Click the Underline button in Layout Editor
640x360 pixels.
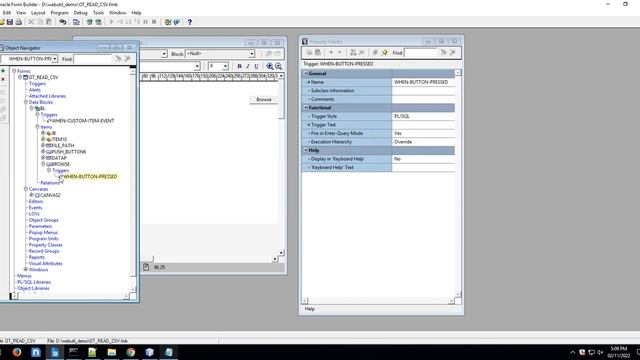point(256,66)
